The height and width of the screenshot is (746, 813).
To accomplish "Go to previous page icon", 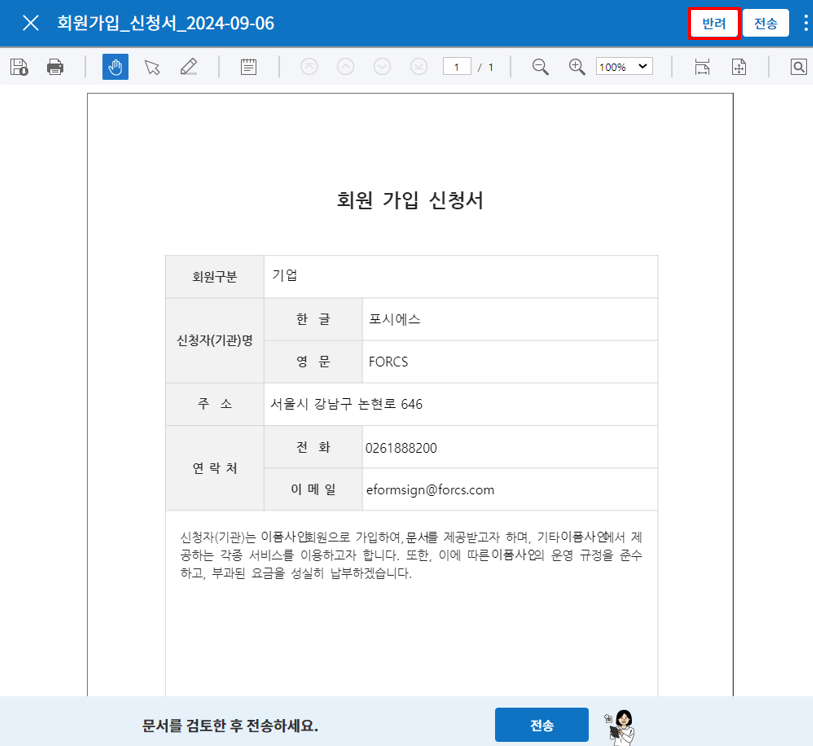I will click(x=345, y=67).
